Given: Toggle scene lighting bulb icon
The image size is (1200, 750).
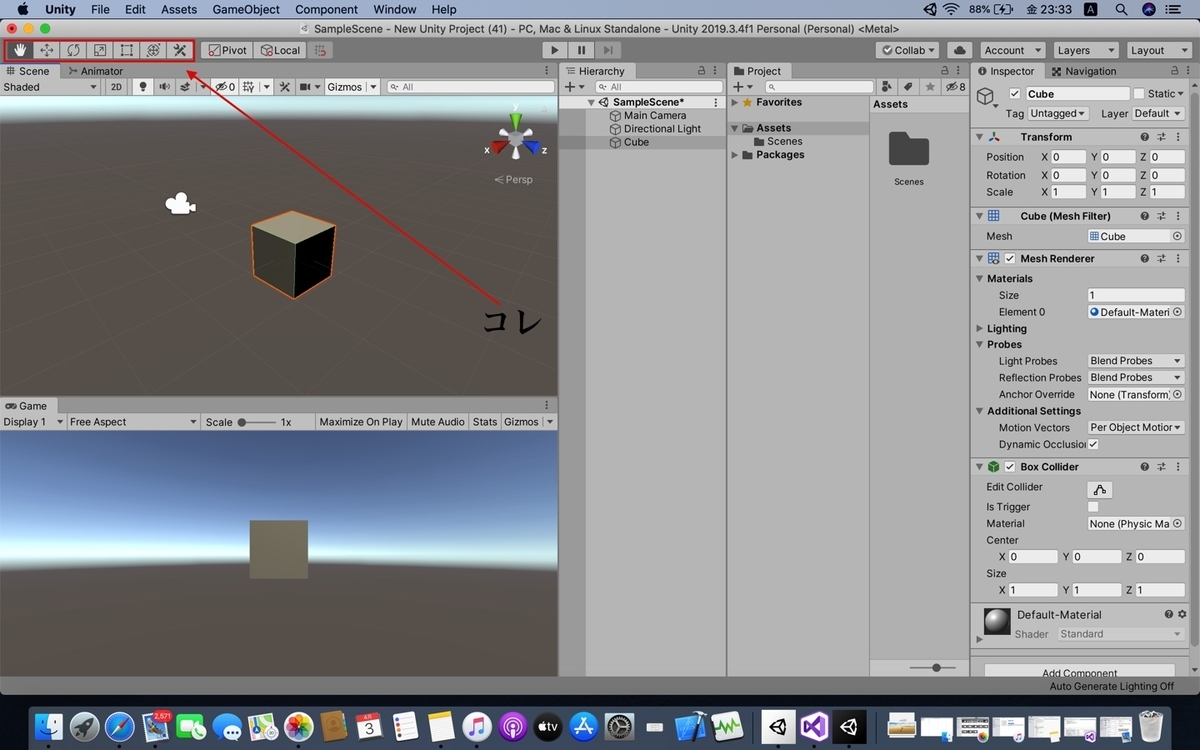Looking at the screenshot, I should [x=143, y=87].
